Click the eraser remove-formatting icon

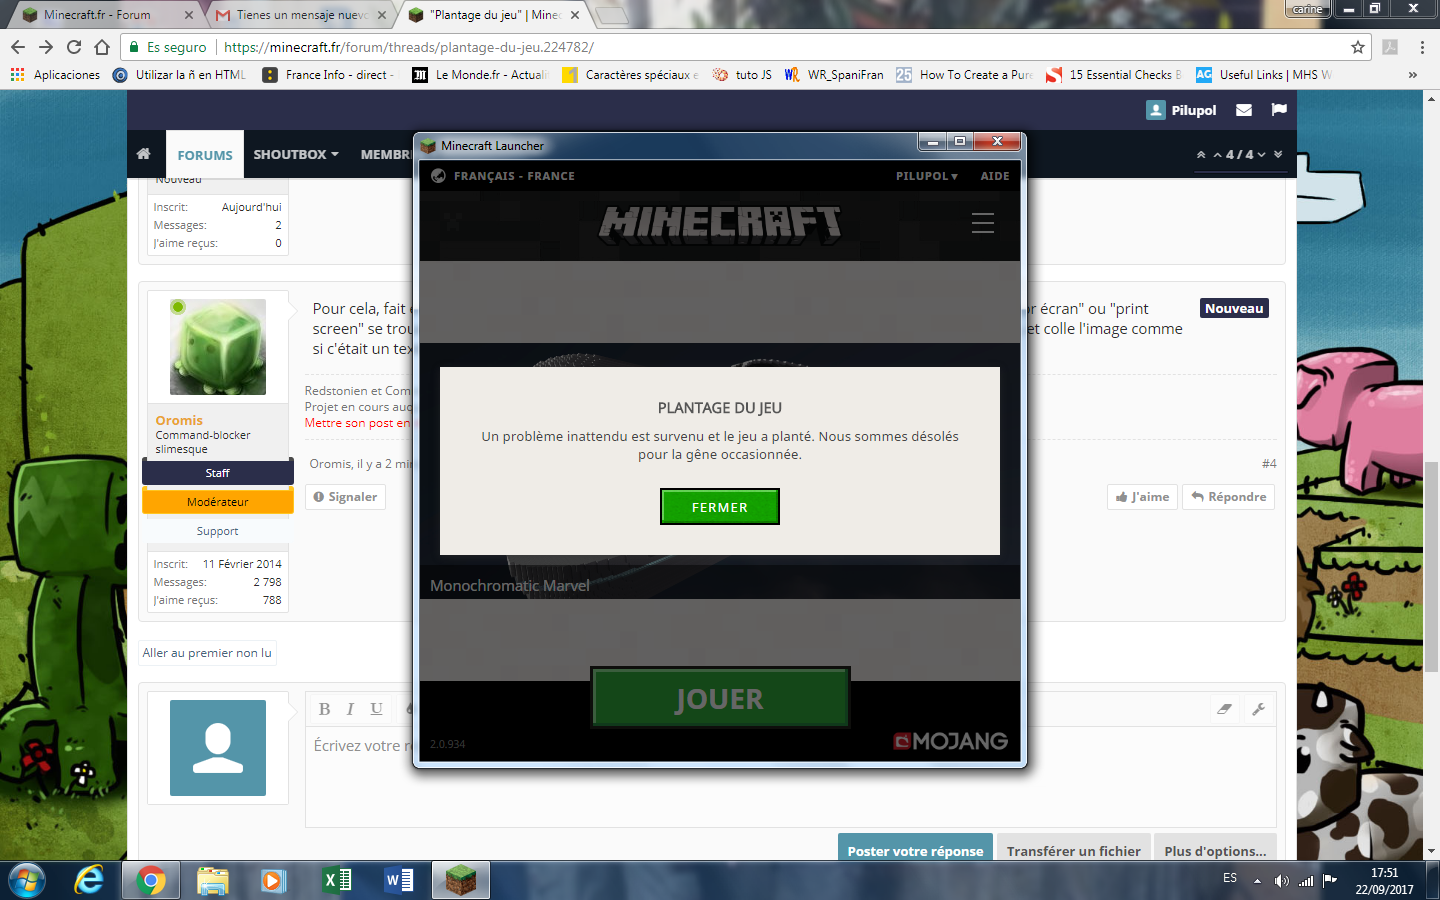1224,709
